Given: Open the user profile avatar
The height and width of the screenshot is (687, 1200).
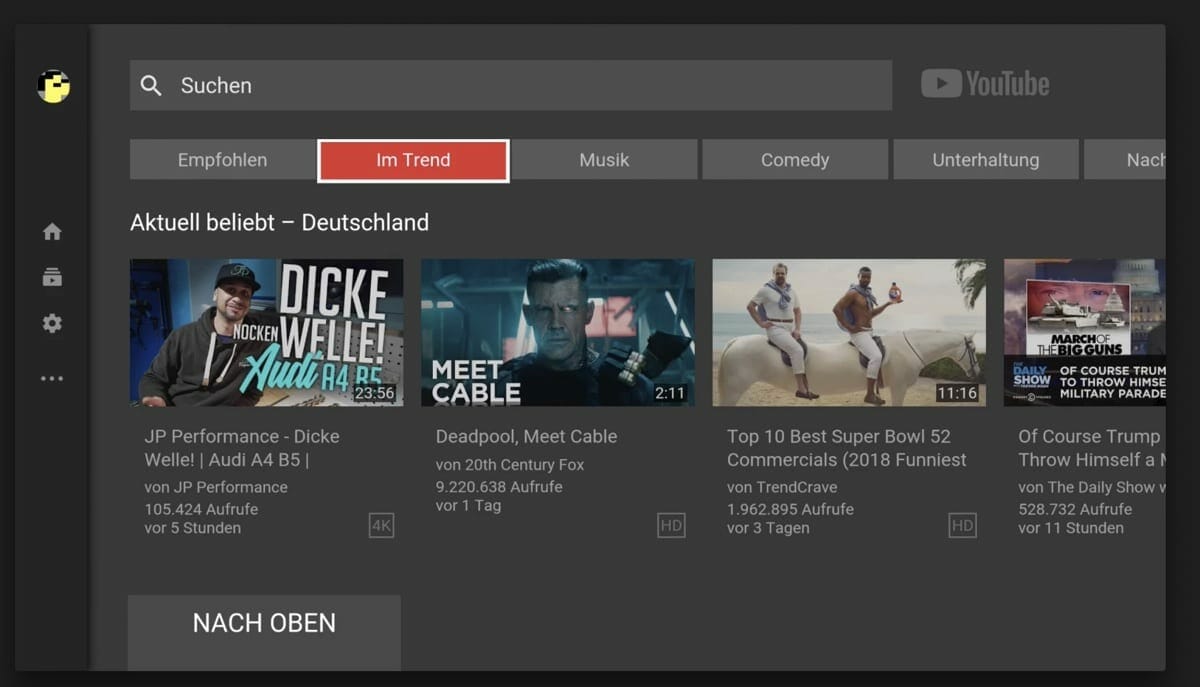Looking at the screenshot, I should (x=53, y=86).
